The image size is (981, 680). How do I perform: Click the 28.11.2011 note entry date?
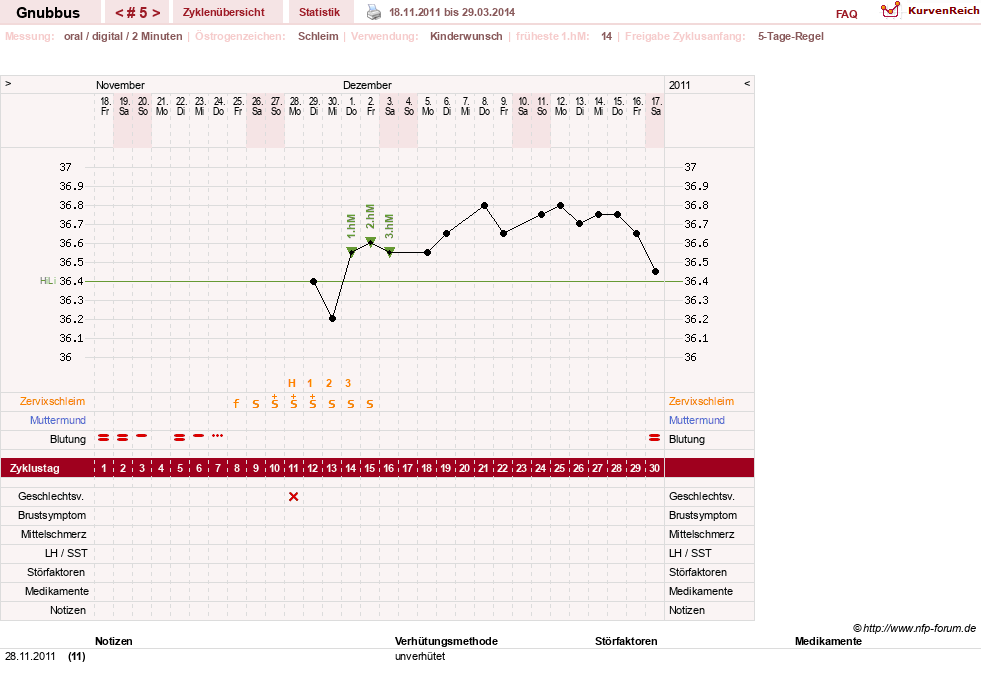[x=30, y=656]
